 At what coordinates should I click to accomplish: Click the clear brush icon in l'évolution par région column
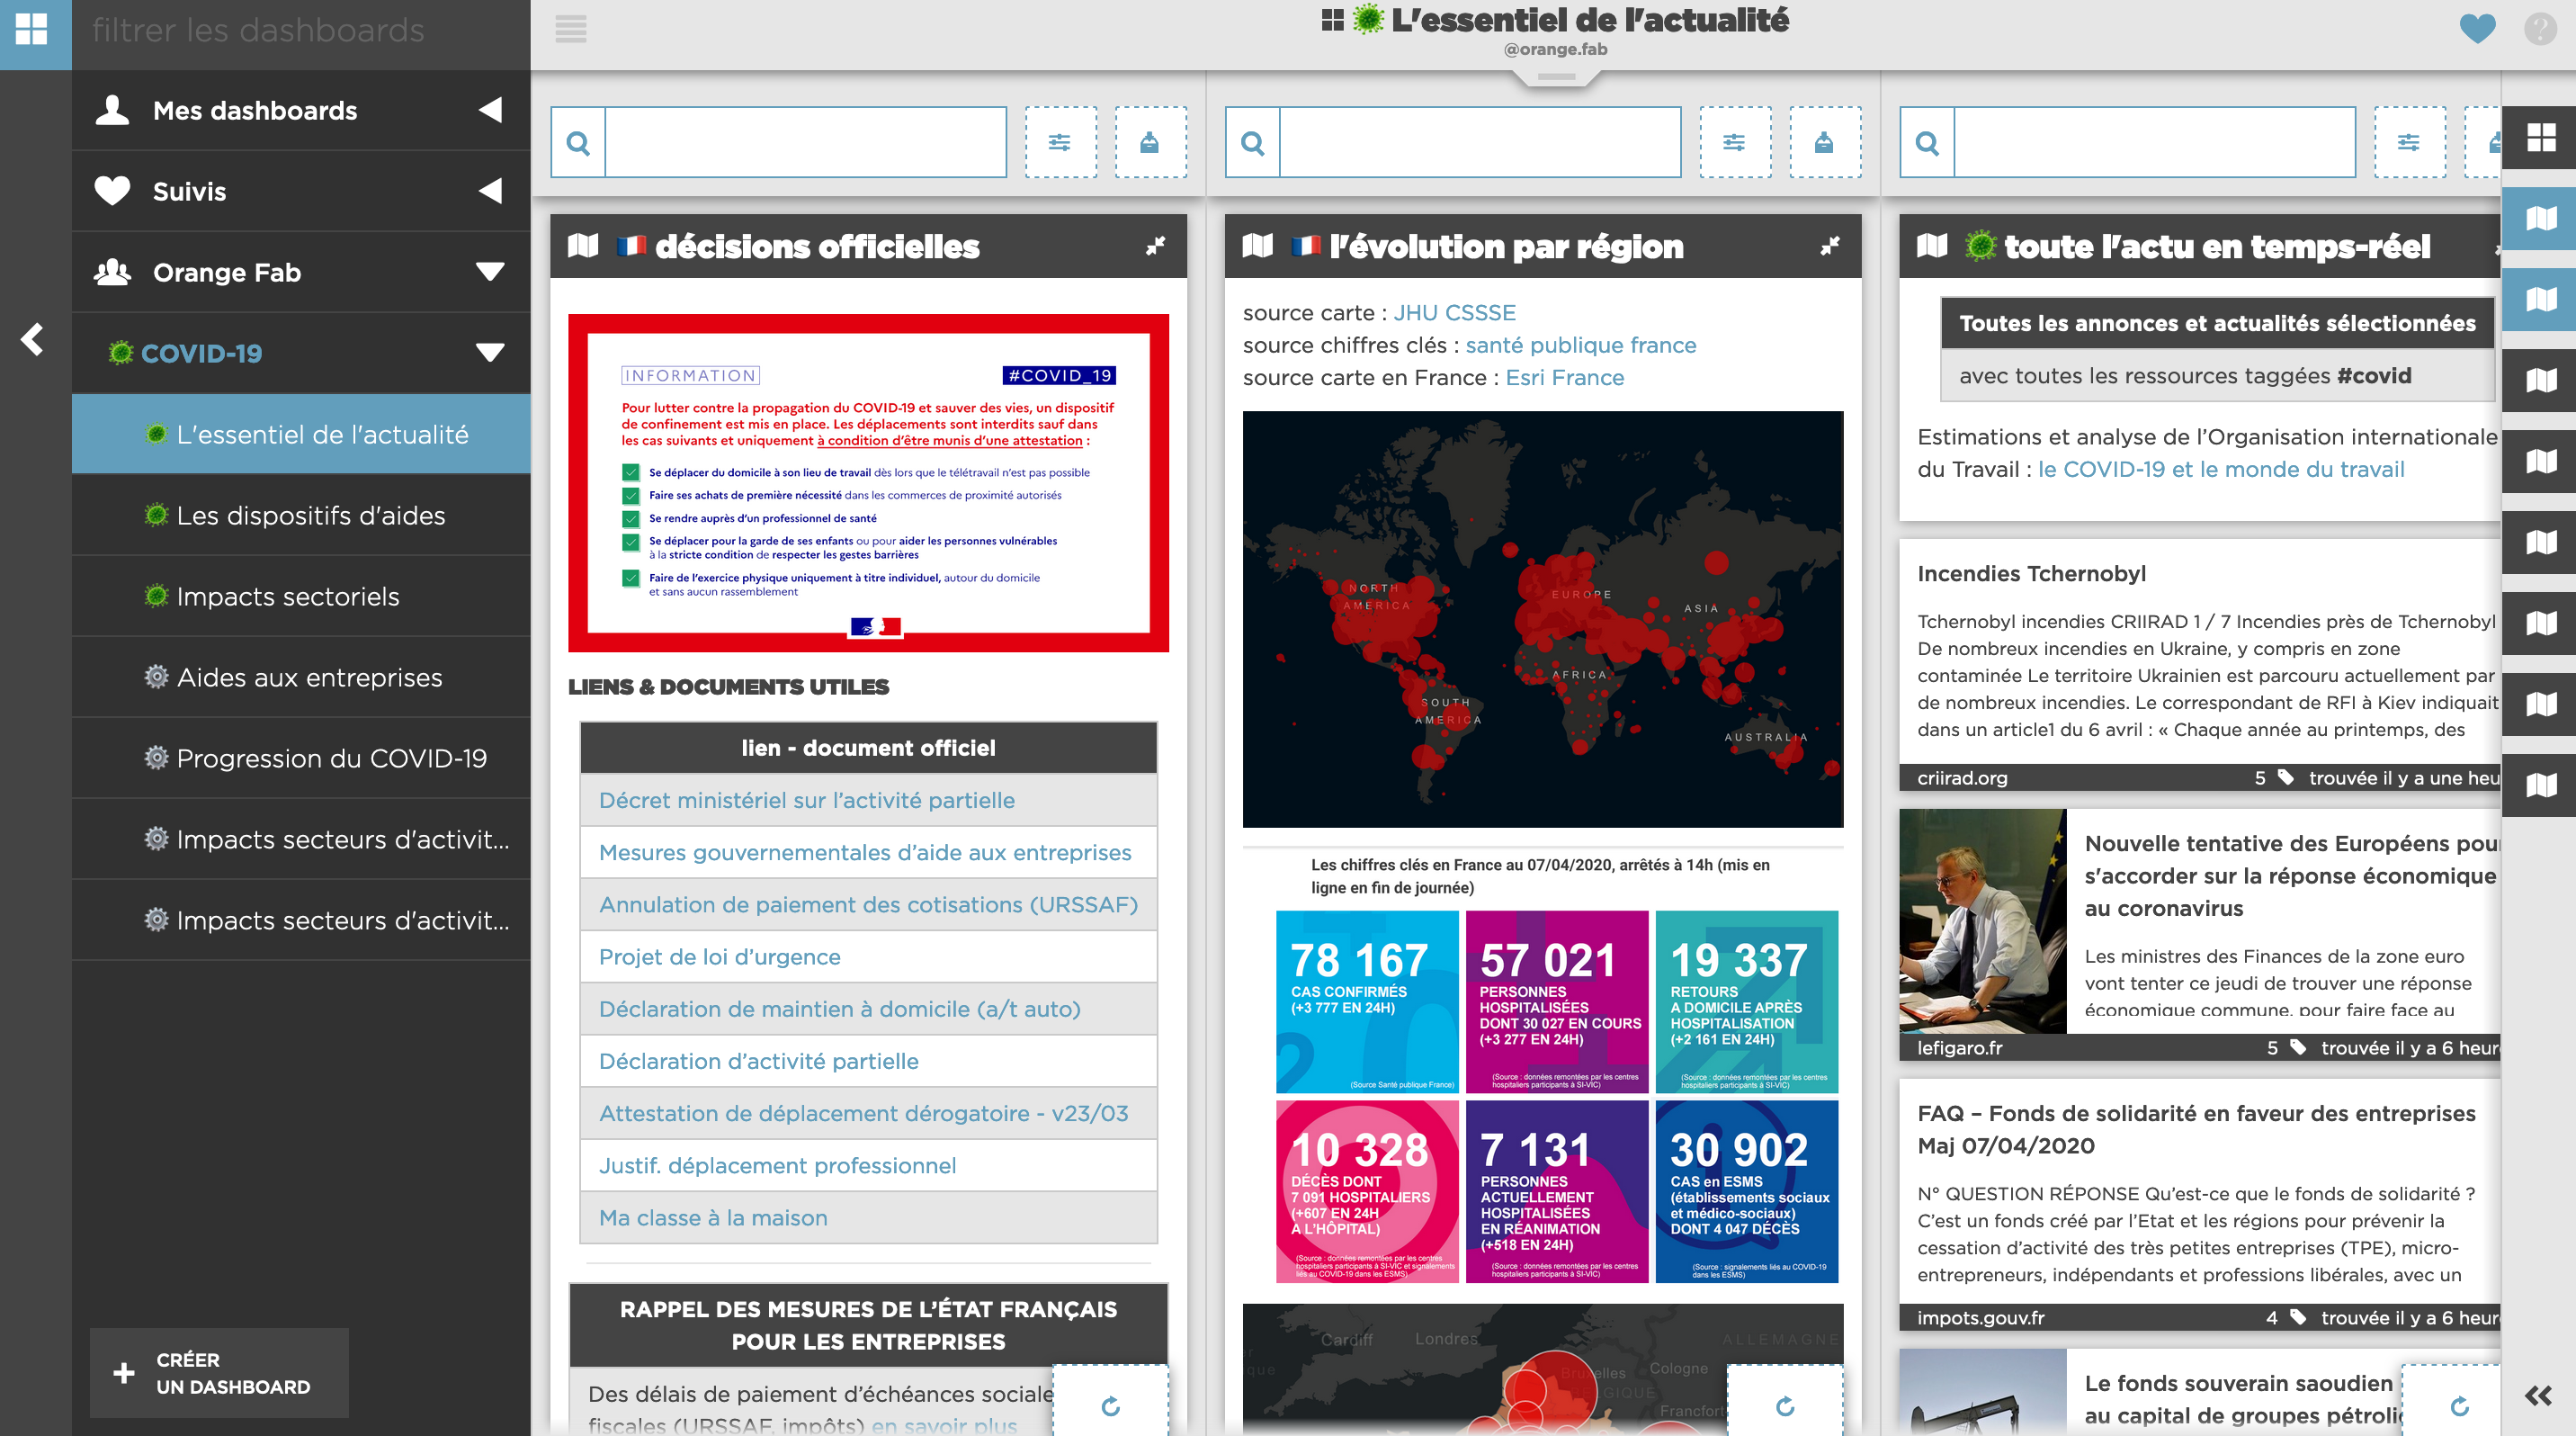[x=1824, y=143]
